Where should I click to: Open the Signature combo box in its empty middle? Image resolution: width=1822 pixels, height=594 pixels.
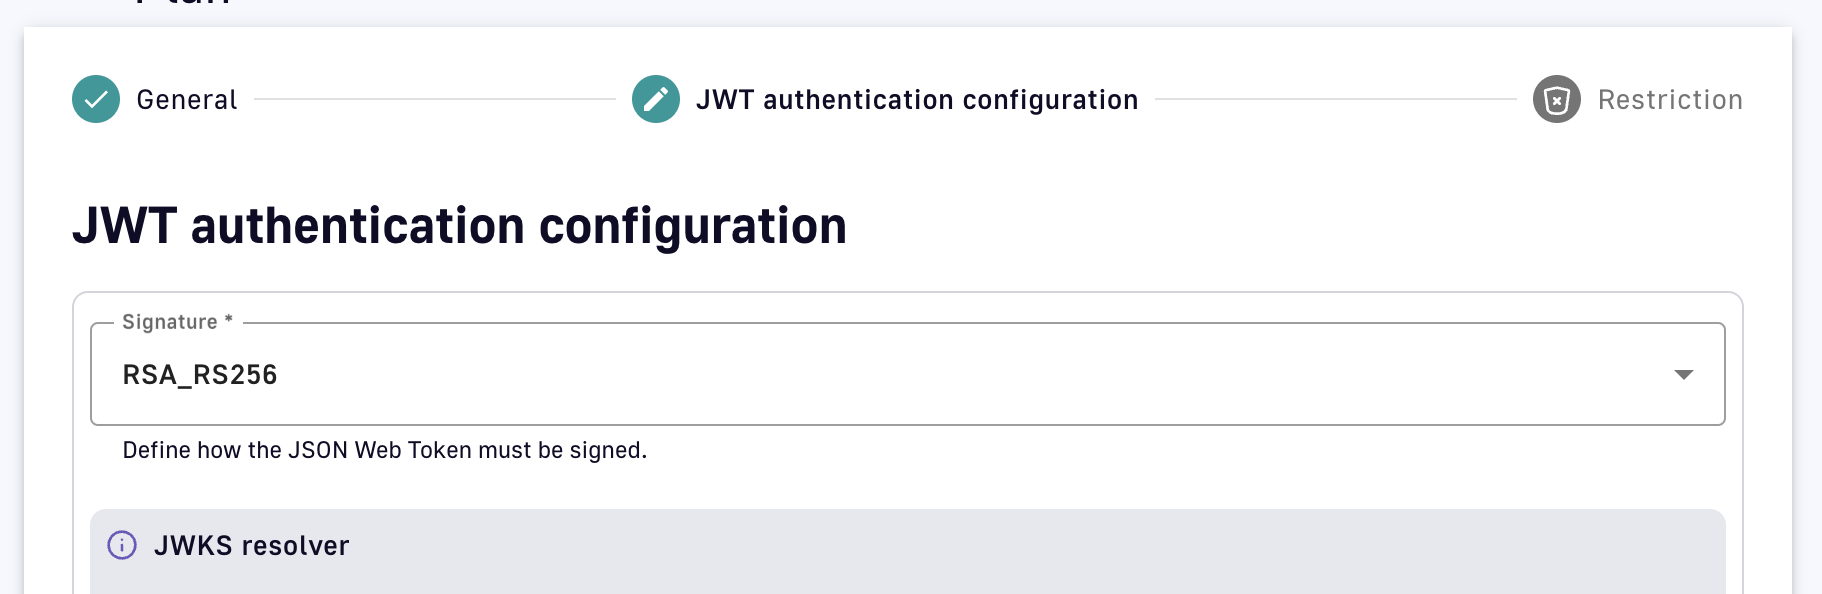(x=900, y=375)
